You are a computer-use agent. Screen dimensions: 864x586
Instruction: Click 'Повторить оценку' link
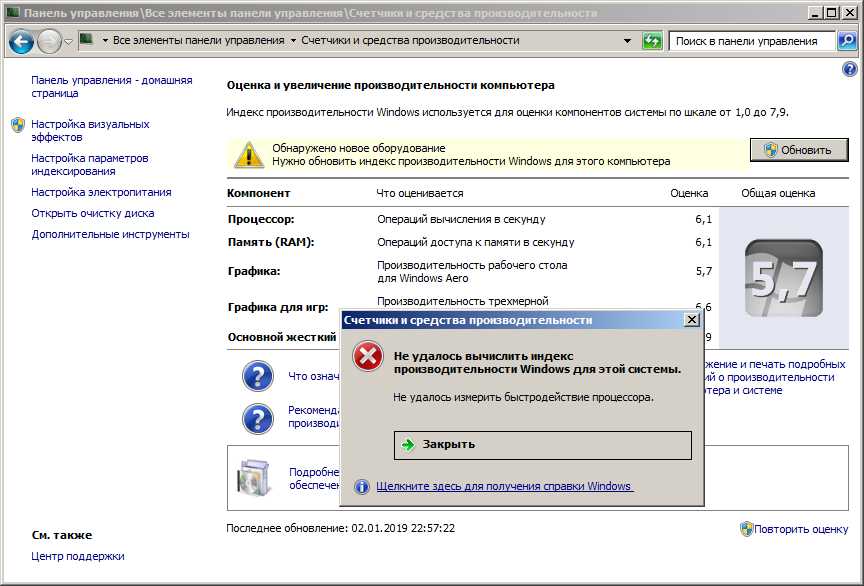click(801, 529)
